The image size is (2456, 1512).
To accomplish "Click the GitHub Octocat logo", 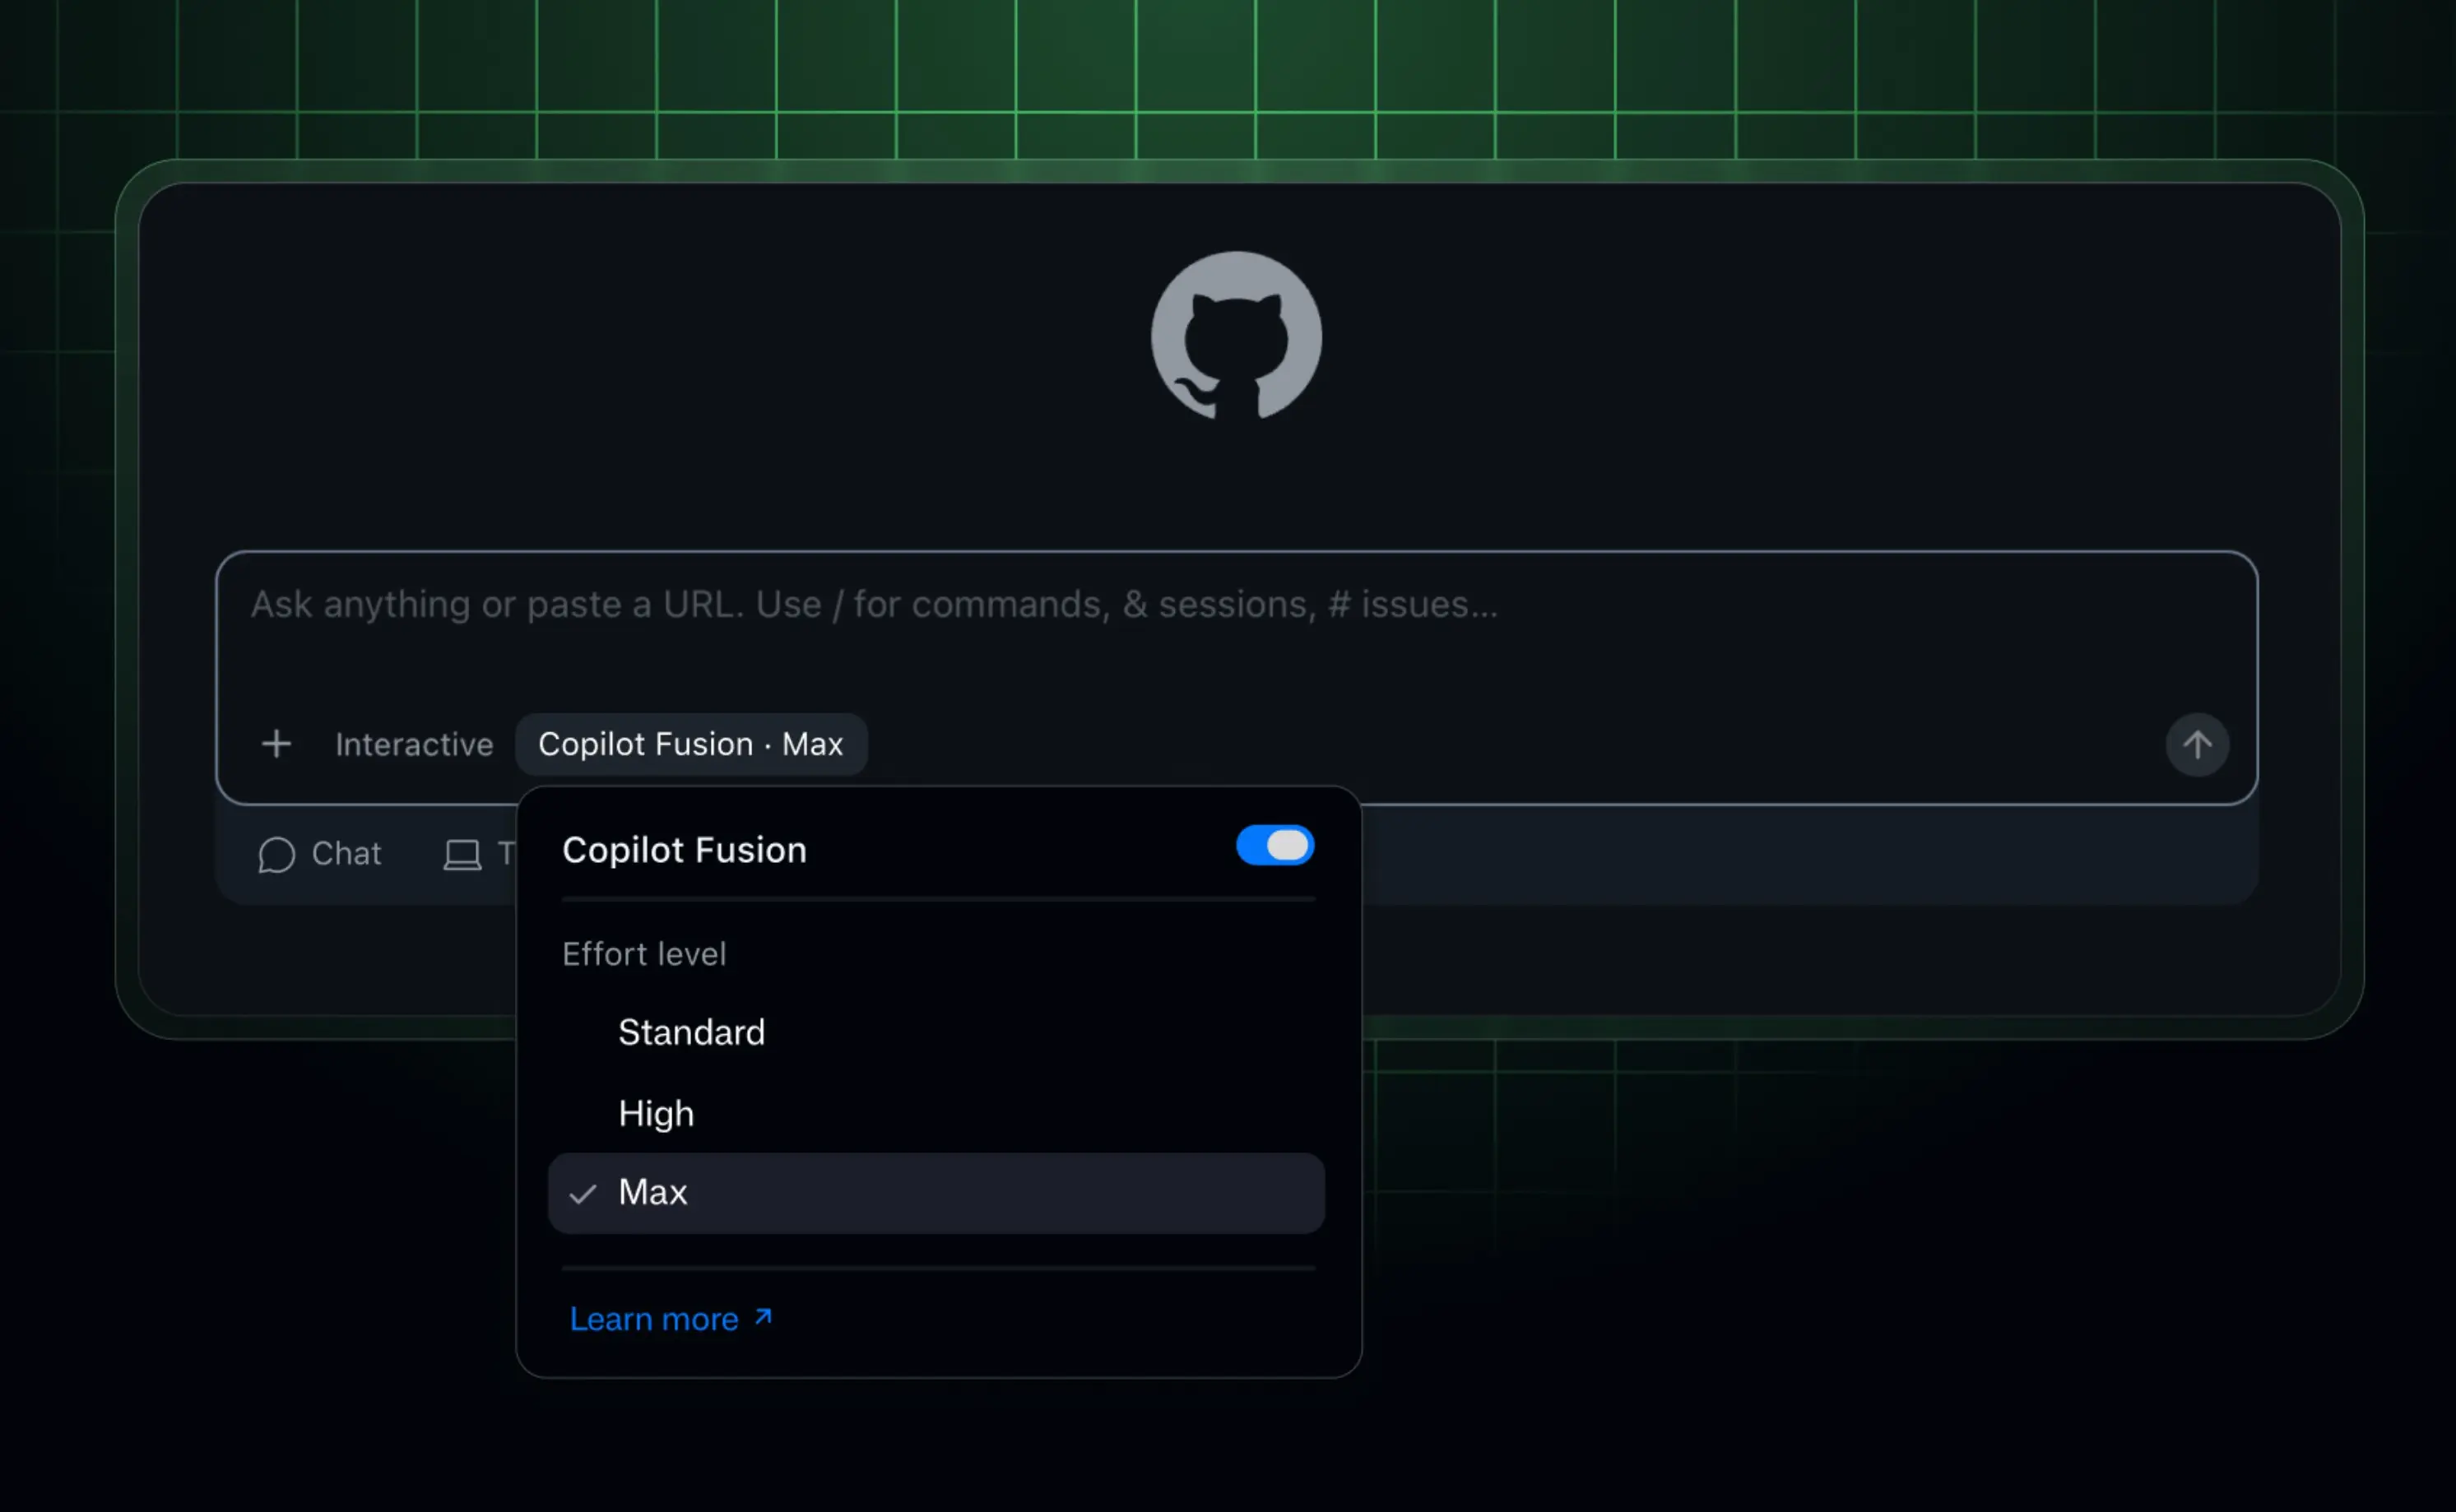I will pos(1236,336).
